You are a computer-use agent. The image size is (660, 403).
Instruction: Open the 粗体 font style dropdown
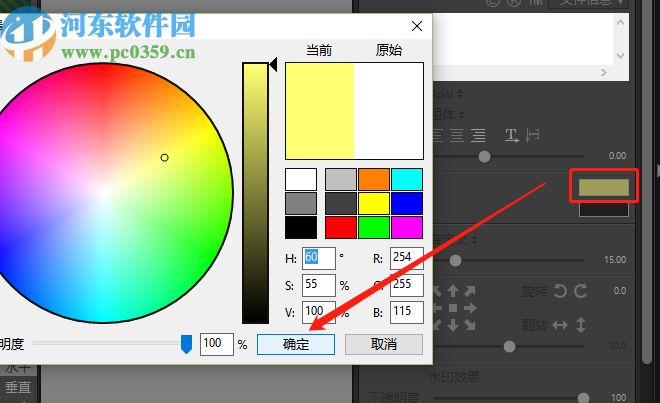448,114
